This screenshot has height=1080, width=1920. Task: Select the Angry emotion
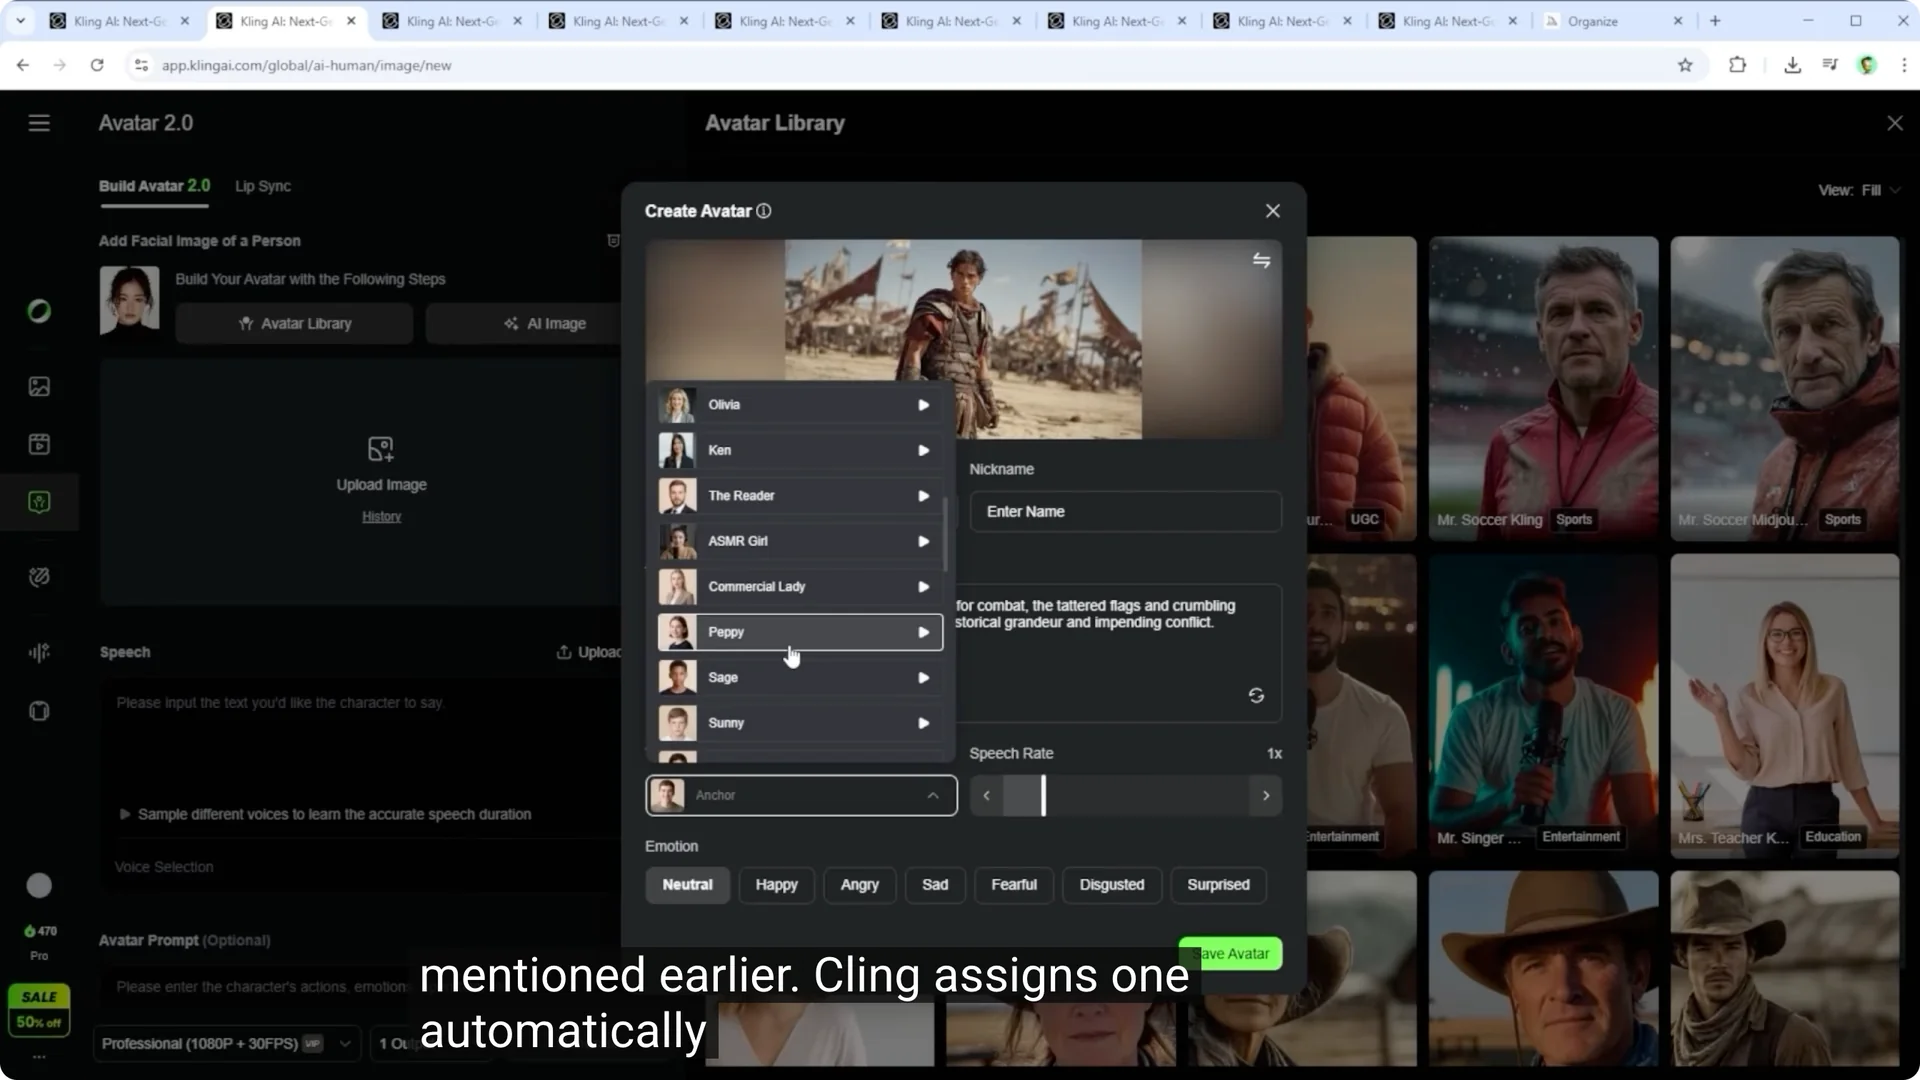(859, 885)
